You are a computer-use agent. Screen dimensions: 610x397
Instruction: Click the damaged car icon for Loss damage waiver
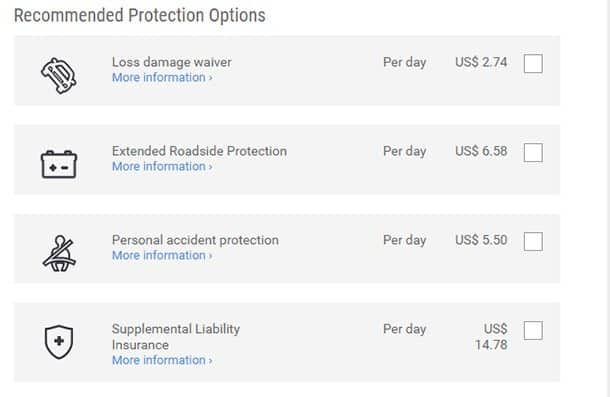(59, 76)
